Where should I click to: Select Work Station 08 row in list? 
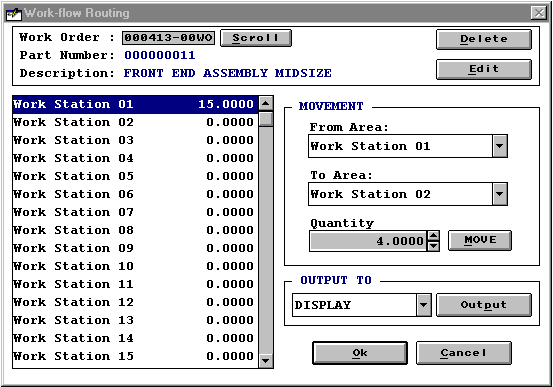coord(135,230)
